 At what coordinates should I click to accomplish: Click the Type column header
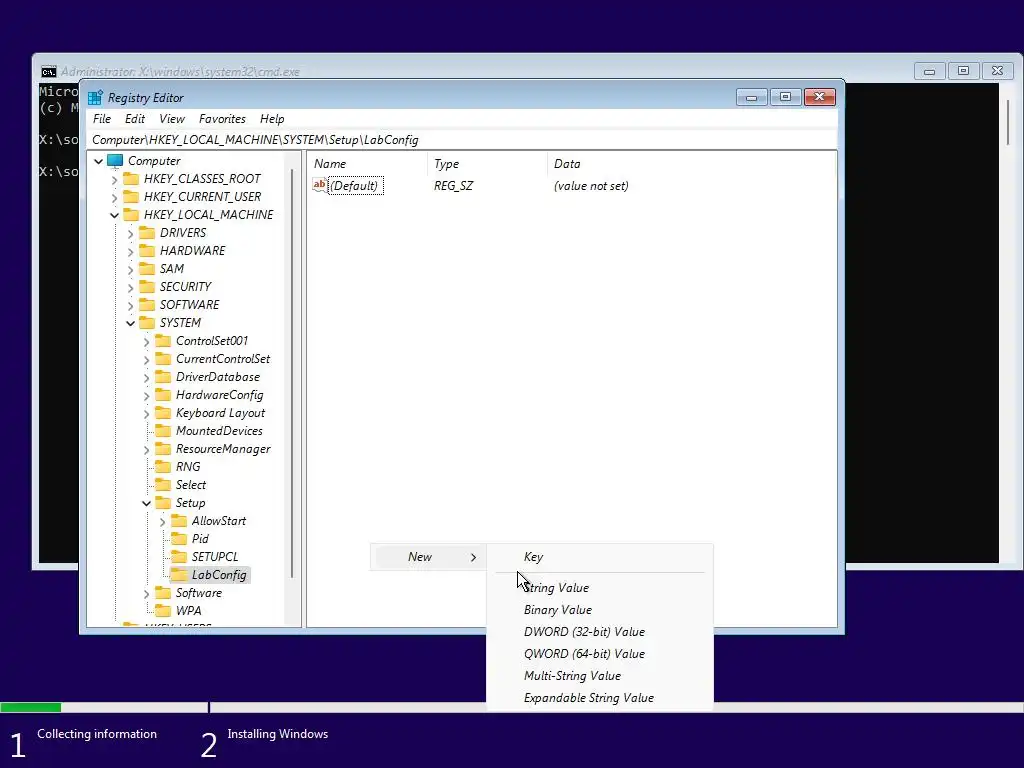pyautogui.click(x=487, y=164)
